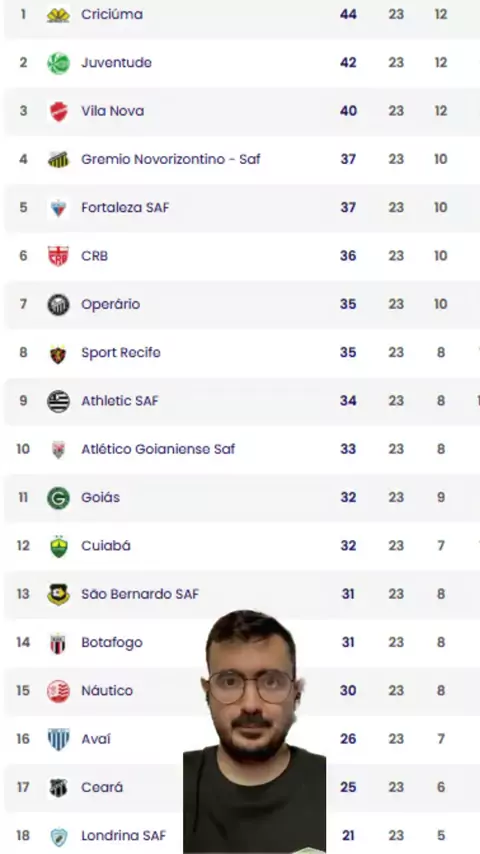This screenshot has width=480, height=854.
Task: Click the presenter's video overlay
Action: 254,731
